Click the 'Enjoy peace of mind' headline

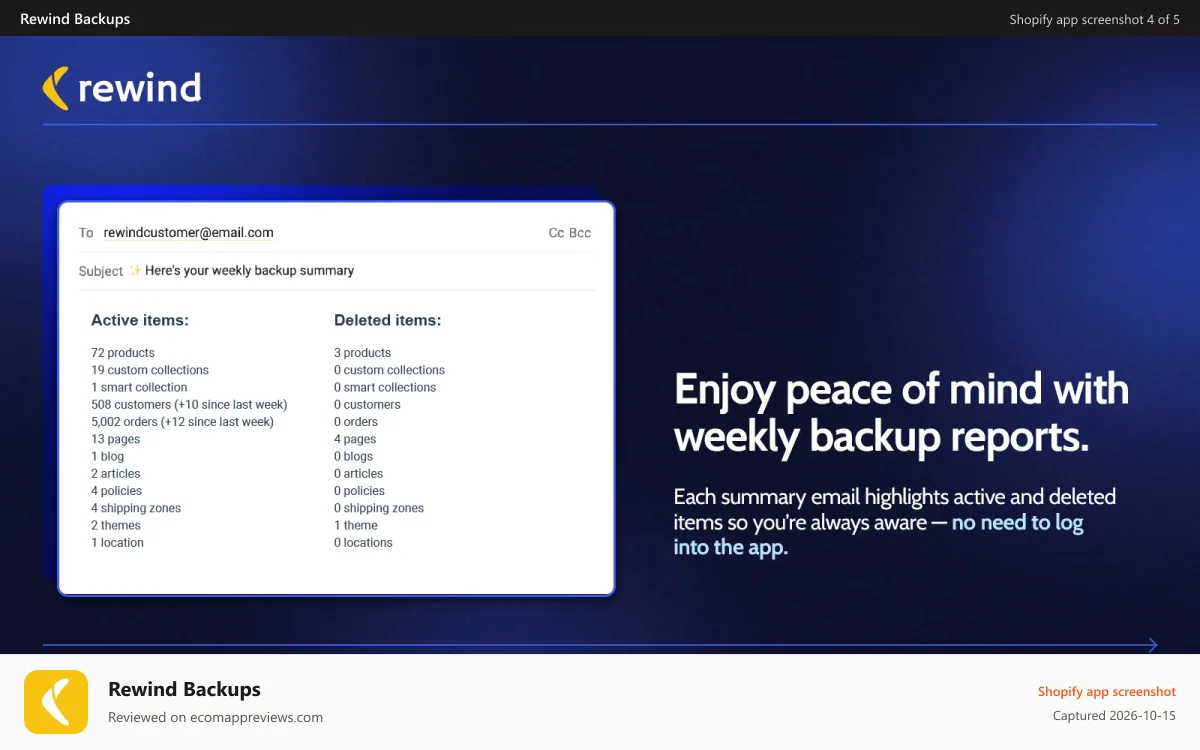[x=902, y=413]
